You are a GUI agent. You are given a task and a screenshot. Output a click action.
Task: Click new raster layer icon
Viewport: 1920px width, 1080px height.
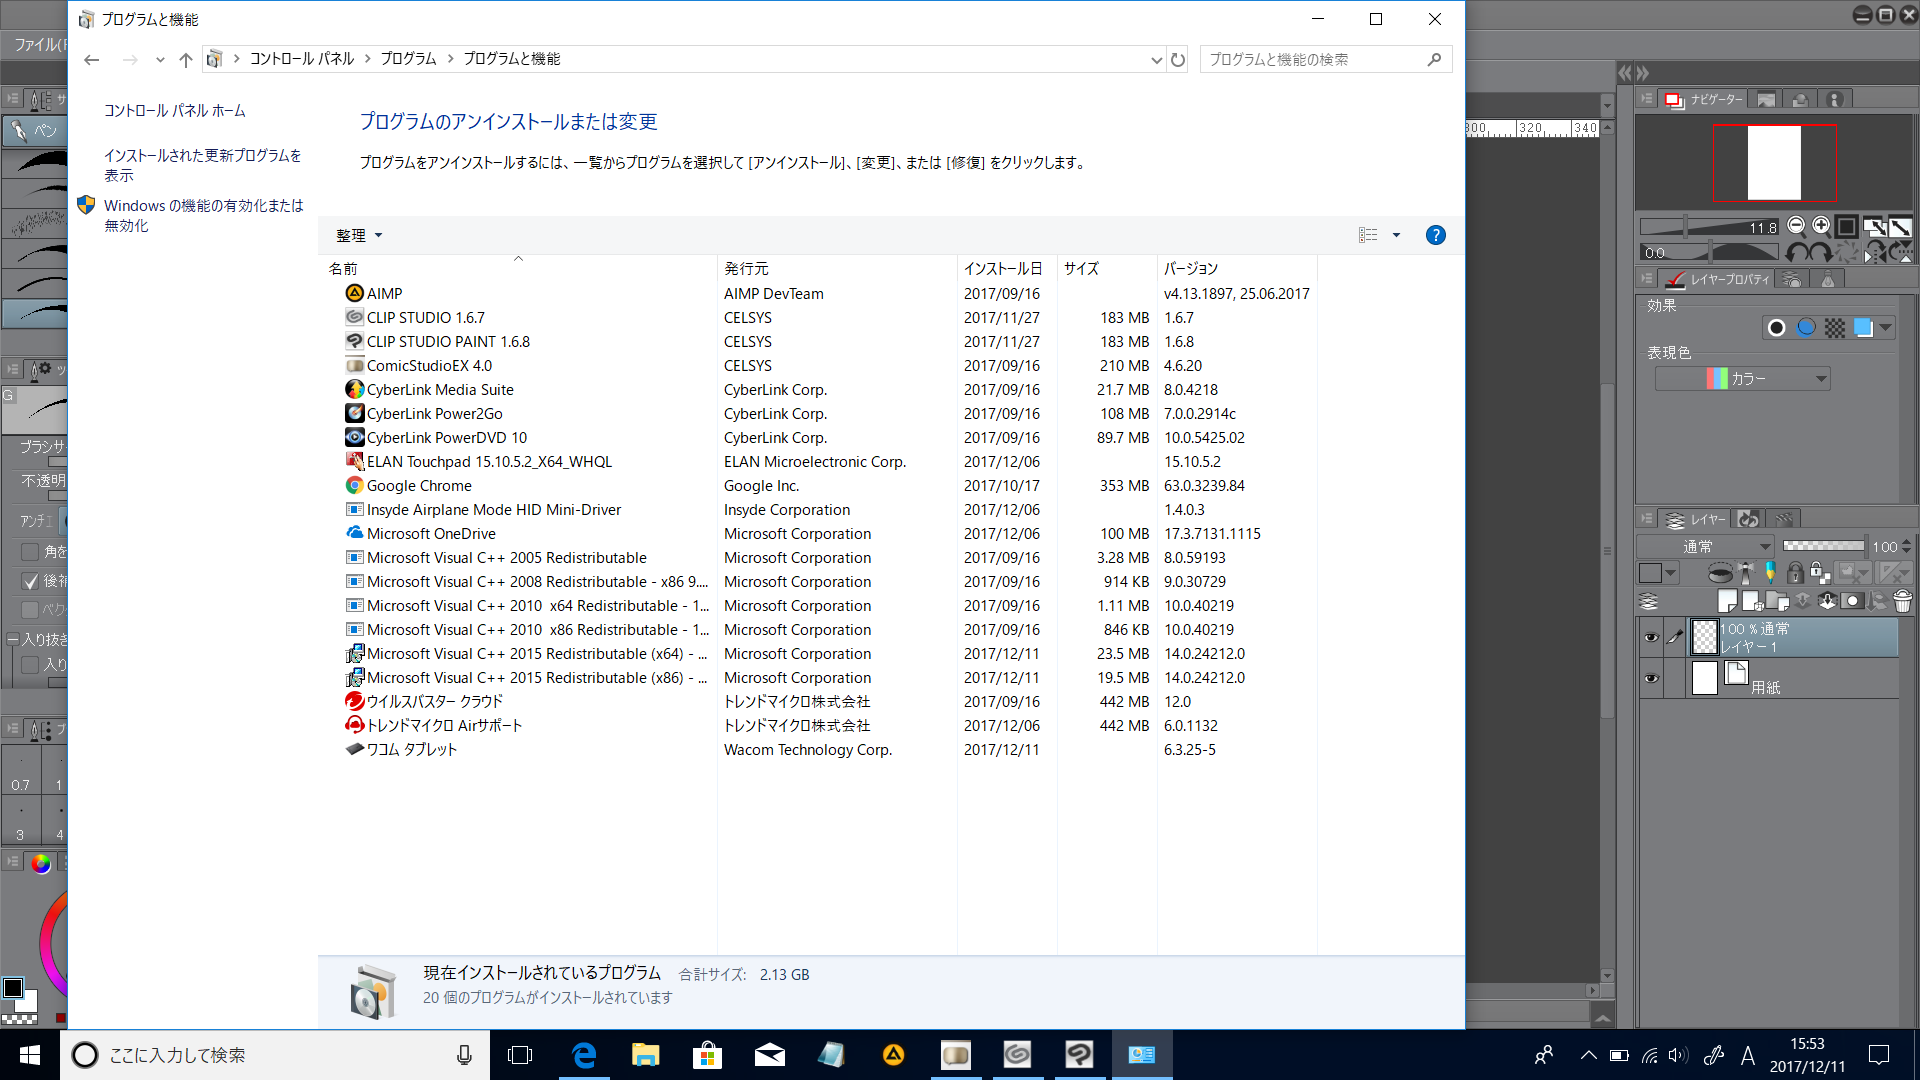click(1727, 601)
